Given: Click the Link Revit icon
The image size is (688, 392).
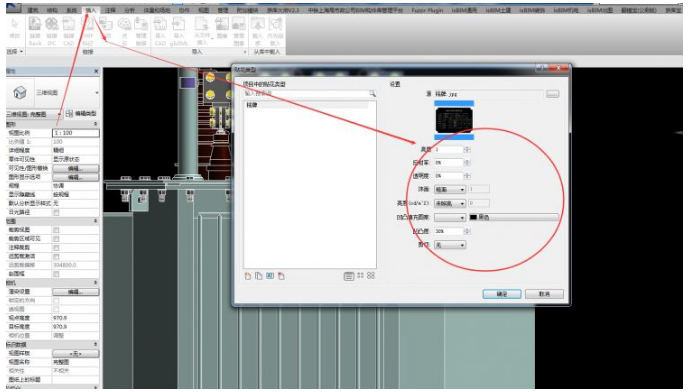Looking at the screenshot, I should click(35, 25).
